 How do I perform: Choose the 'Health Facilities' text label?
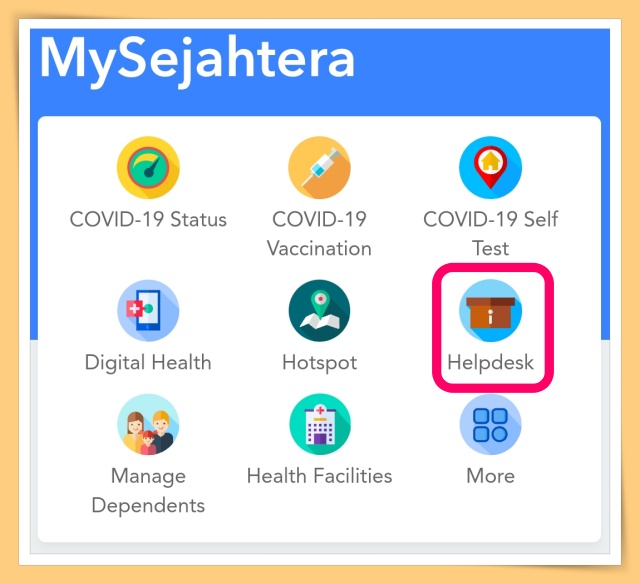(x=320, y=476)
